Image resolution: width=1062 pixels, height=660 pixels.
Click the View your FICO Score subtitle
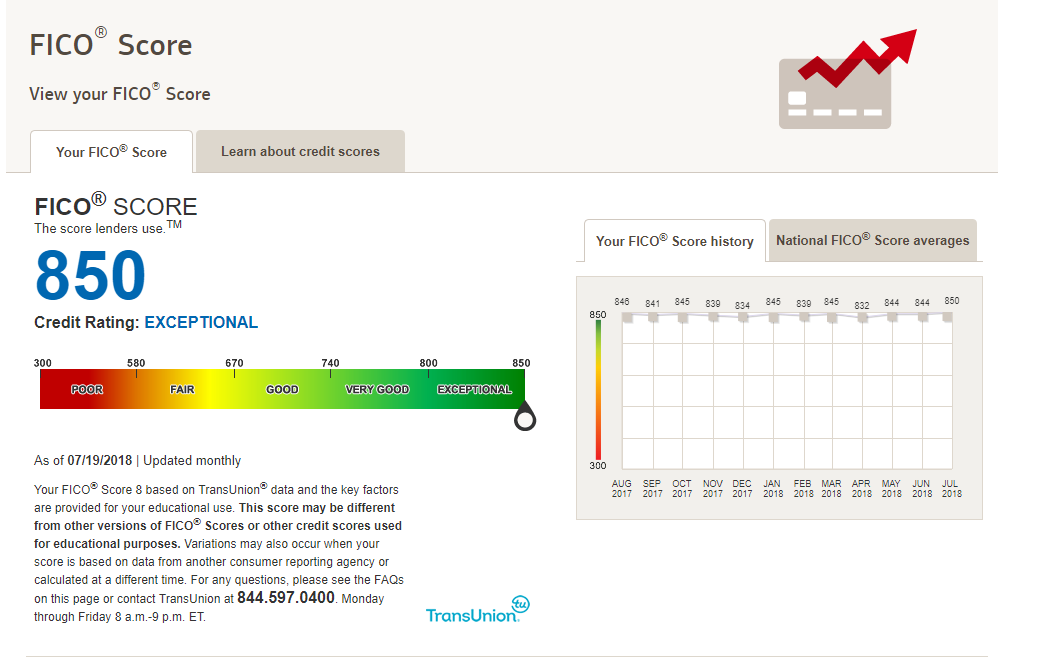click(120, 93)
